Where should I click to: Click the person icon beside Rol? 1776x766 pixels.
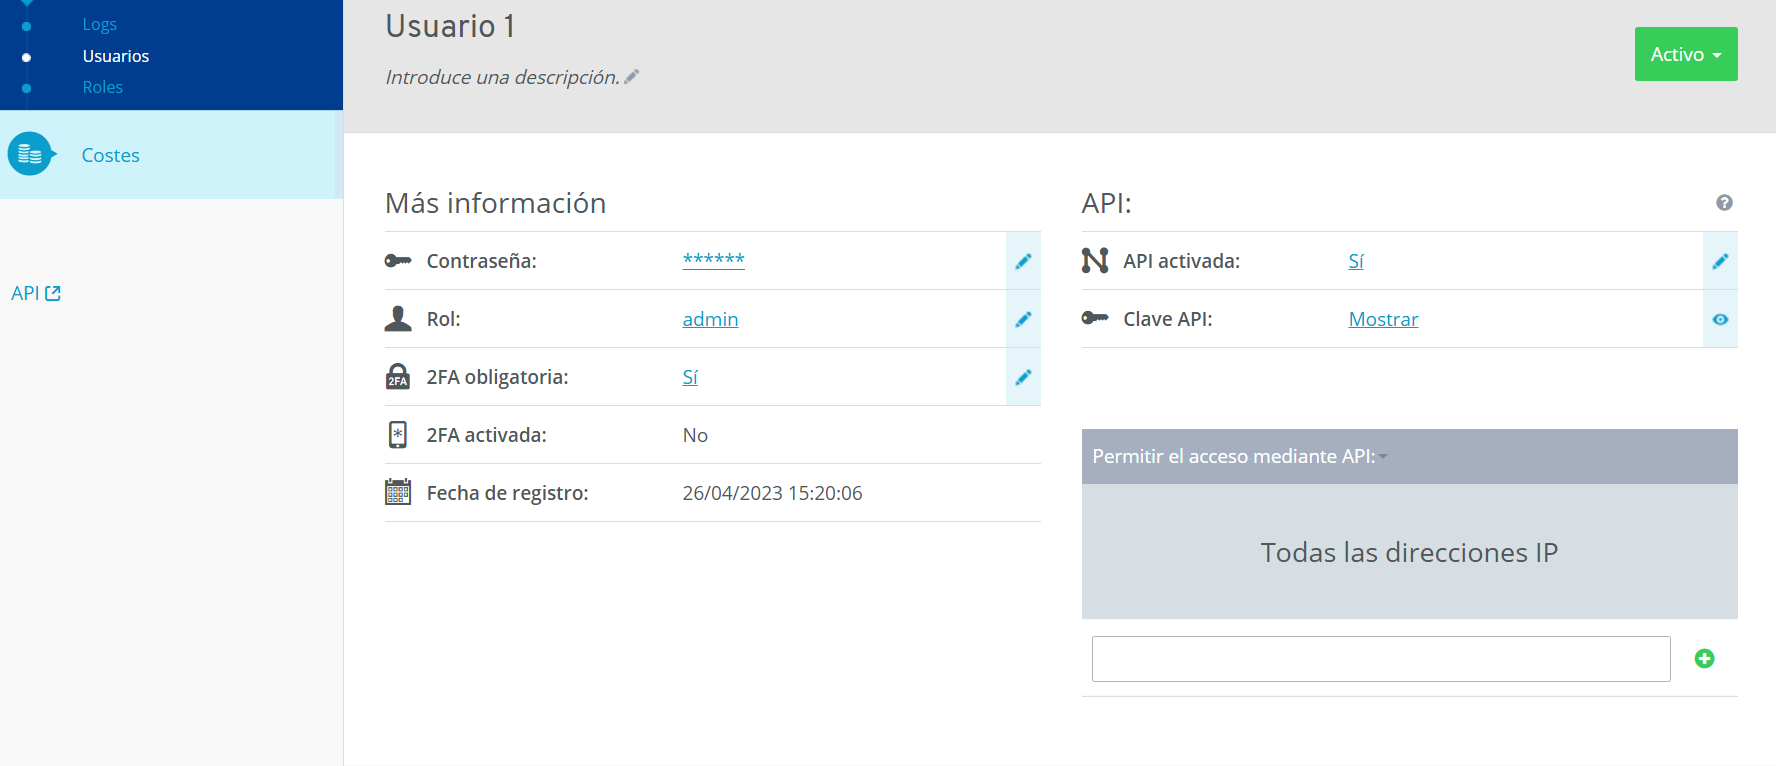point(398,318)
